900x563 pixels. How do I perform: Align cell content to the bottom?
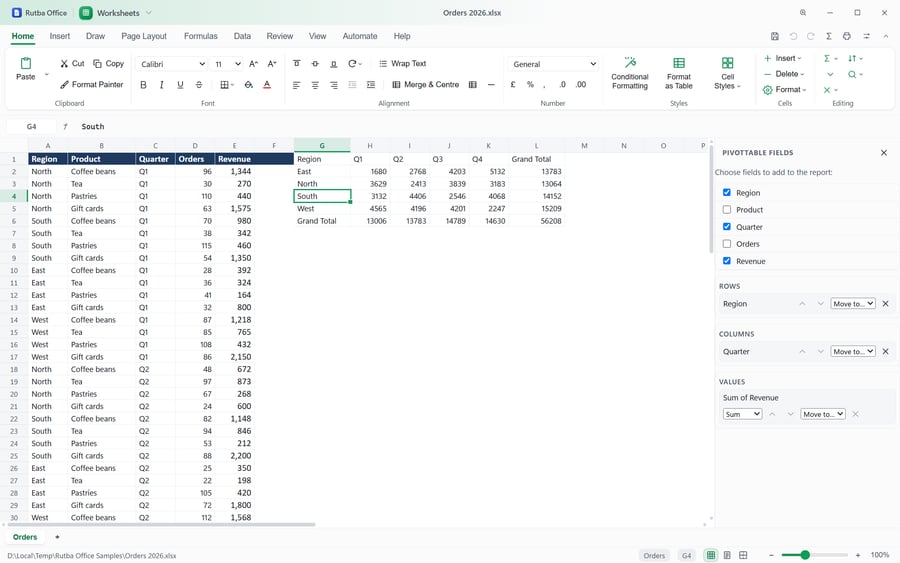pyautogui.click(x=333, y=64)
